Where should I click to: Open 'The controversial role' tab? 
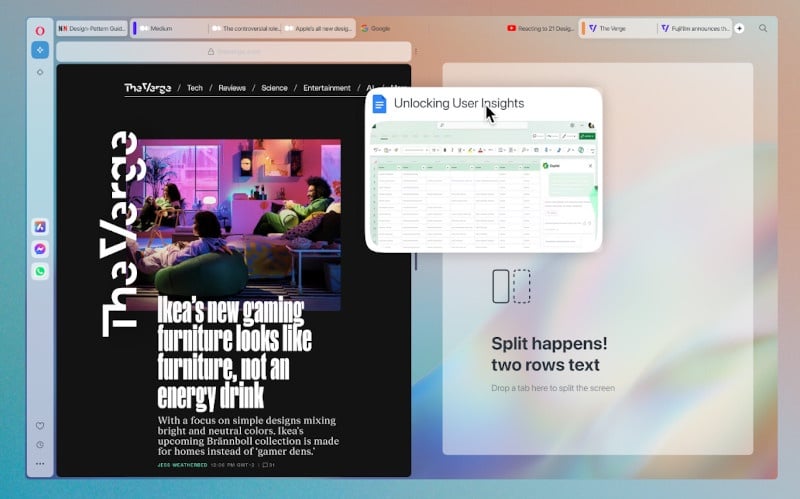(x=246, y=29)
